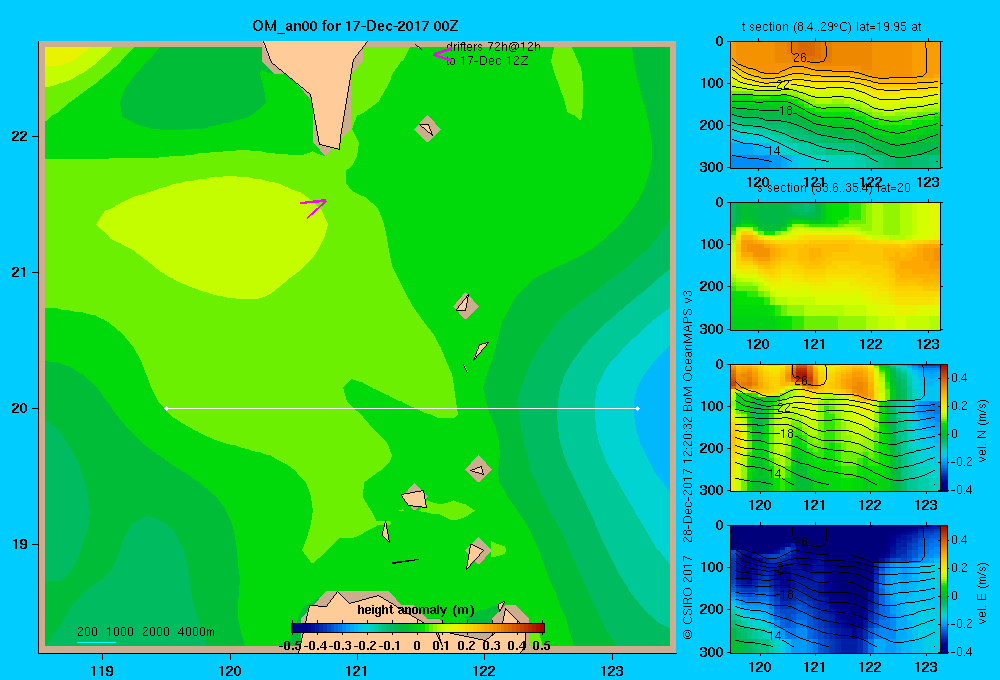Viewport: 1000px width, 680px height.
Task: Click the 0.5 tick on height anomaly scale
Action: (541, 646)
